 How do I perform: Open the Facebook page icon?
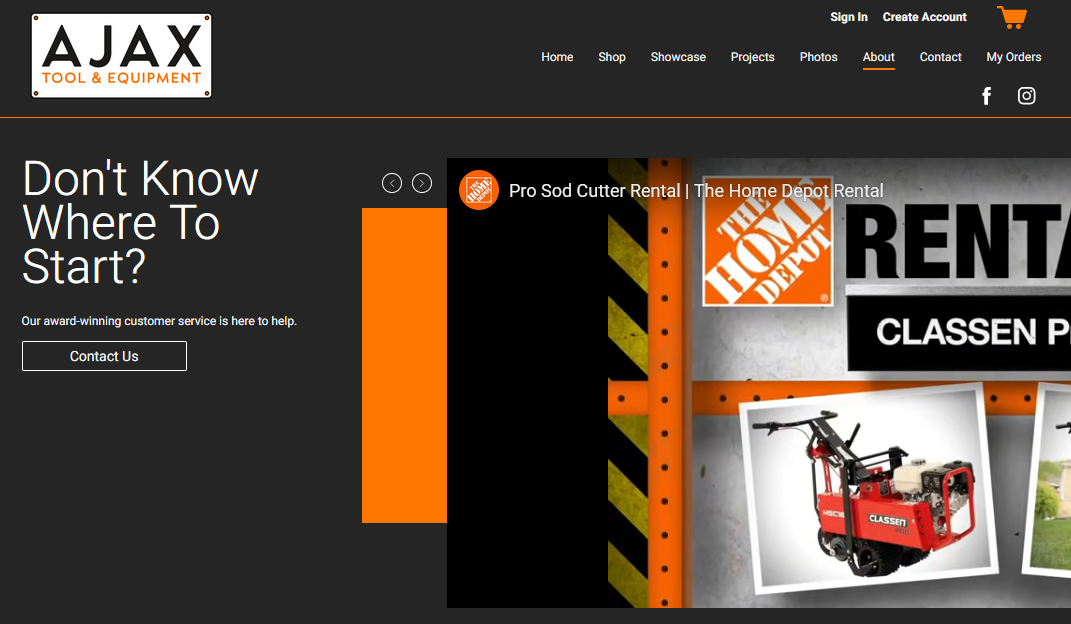pyautogui.click(x=986, y=95)
